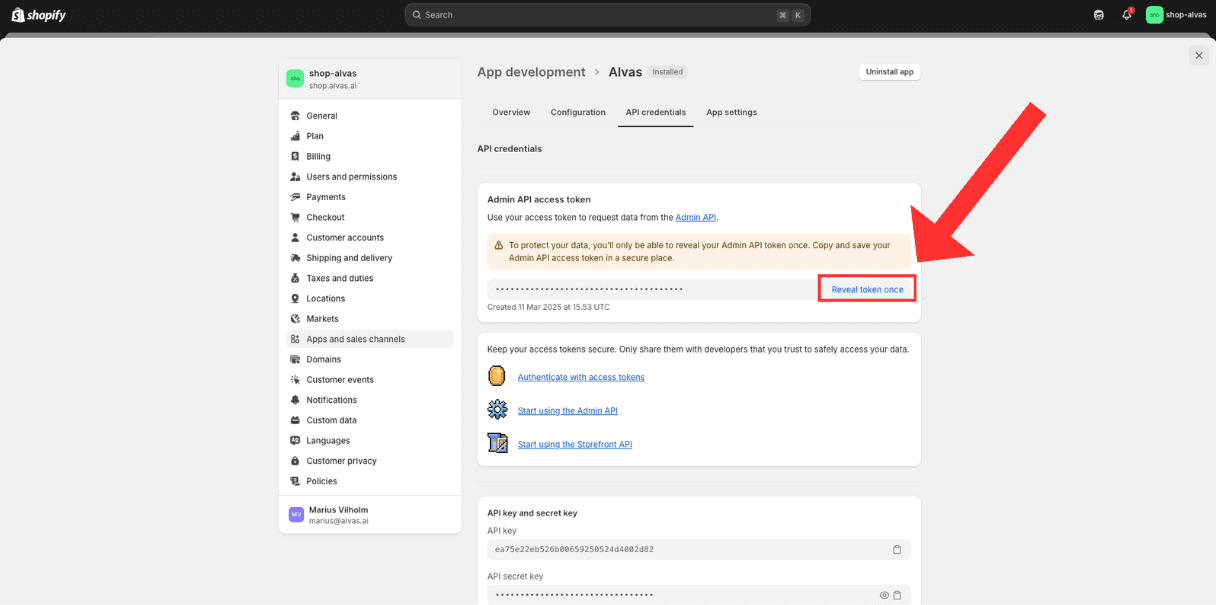Click the Alvas app name in the breadcrumb
Screen dimensions: 1216x605
pyautogui.click(x=625, y=72)
